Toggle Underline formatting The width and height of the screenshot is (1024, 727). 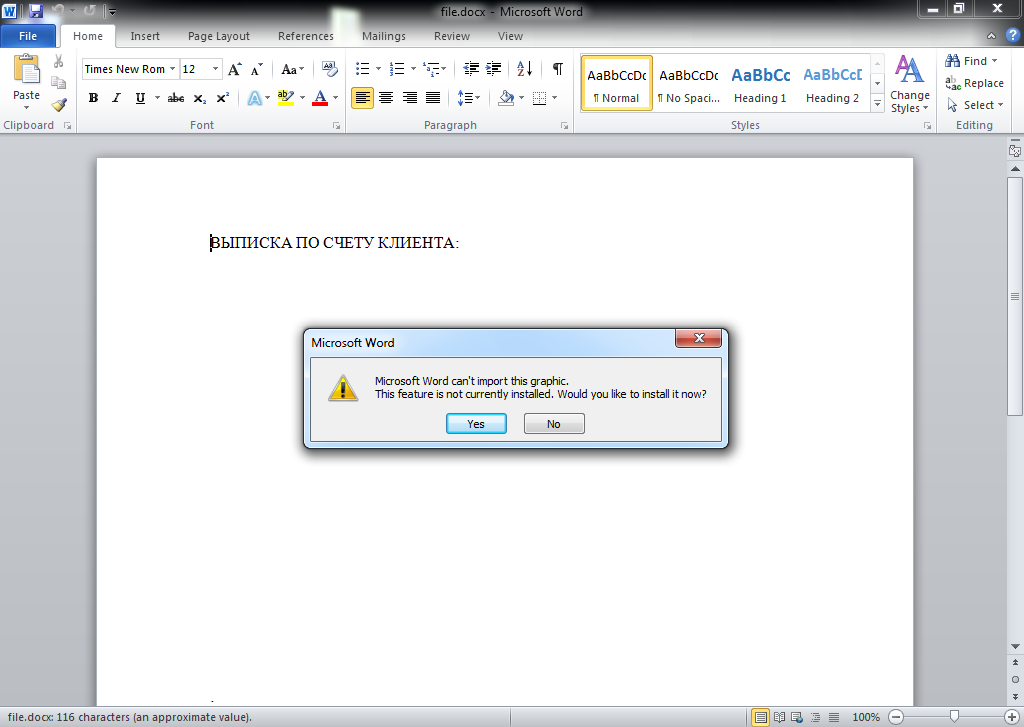[140, 98]
